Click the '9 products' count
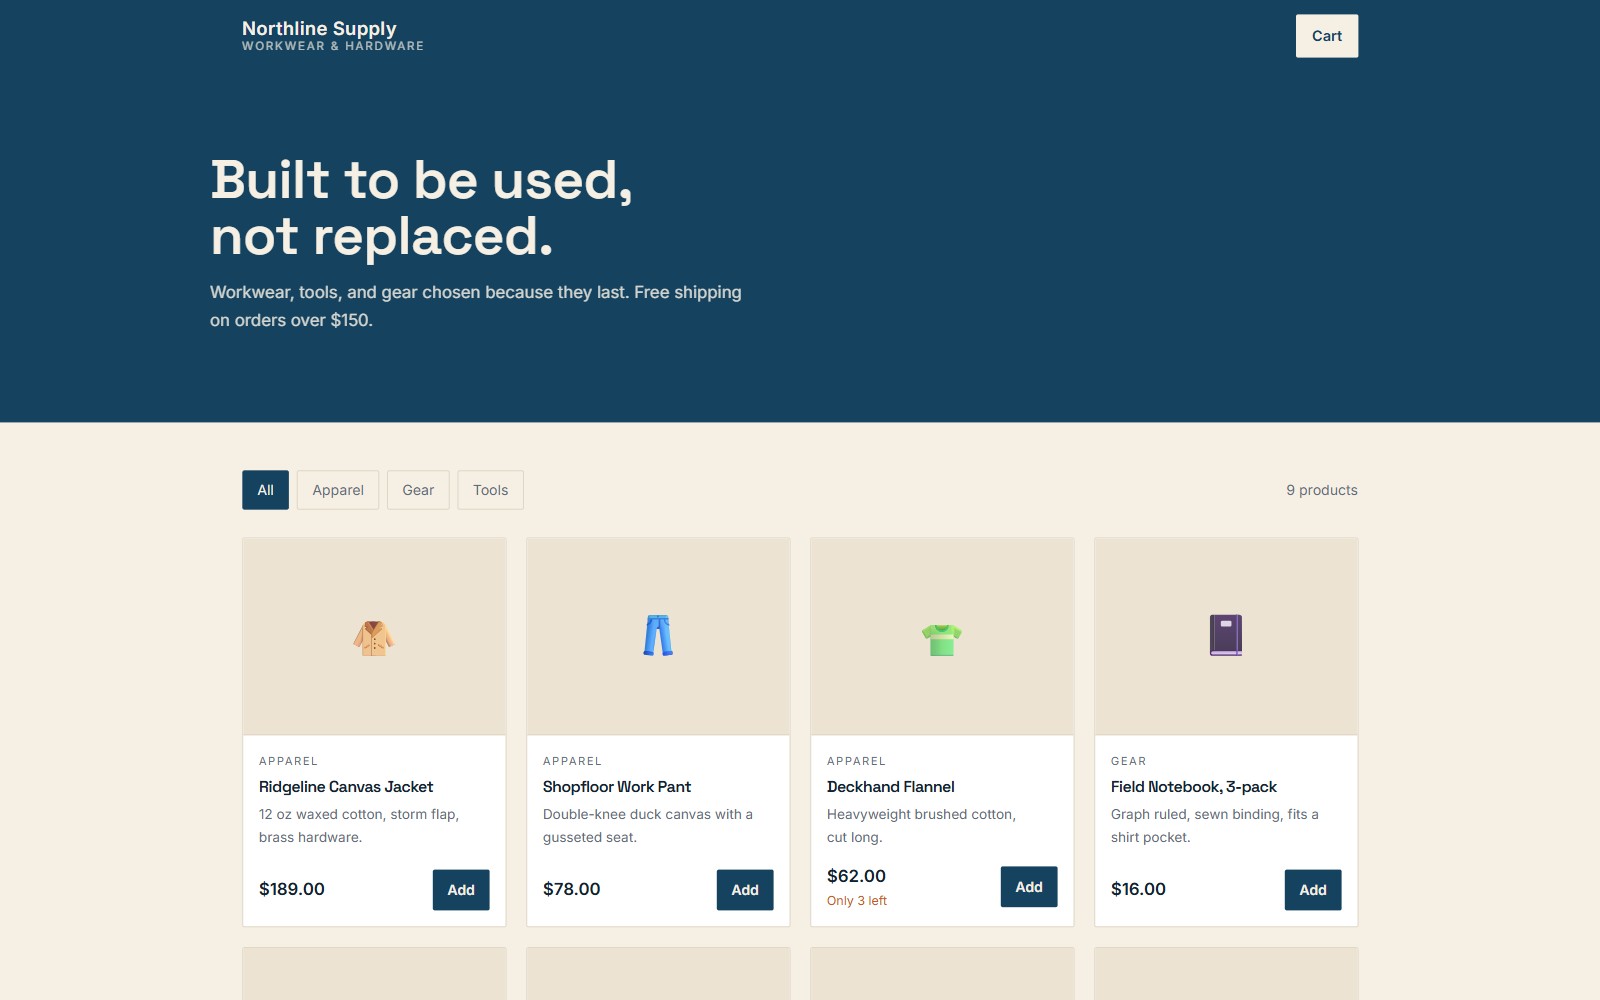This screenshot has width=1600, height=1000. [1322, 490]
